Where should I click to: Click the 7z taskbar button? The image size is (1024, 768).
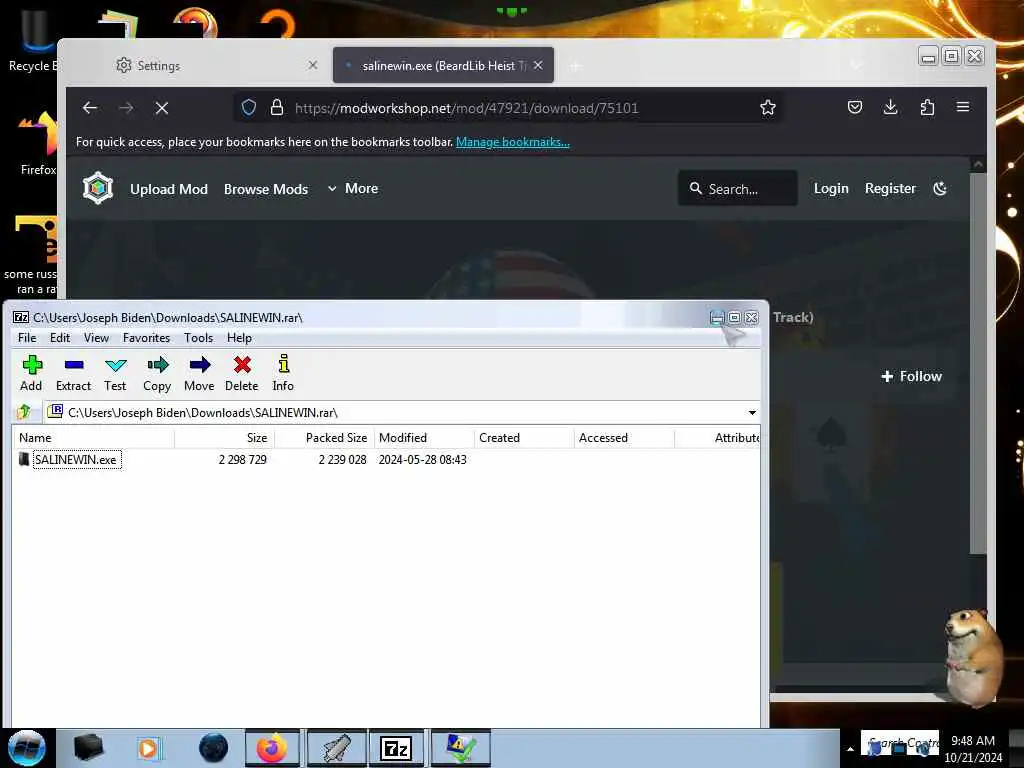[x=396, y=748]
